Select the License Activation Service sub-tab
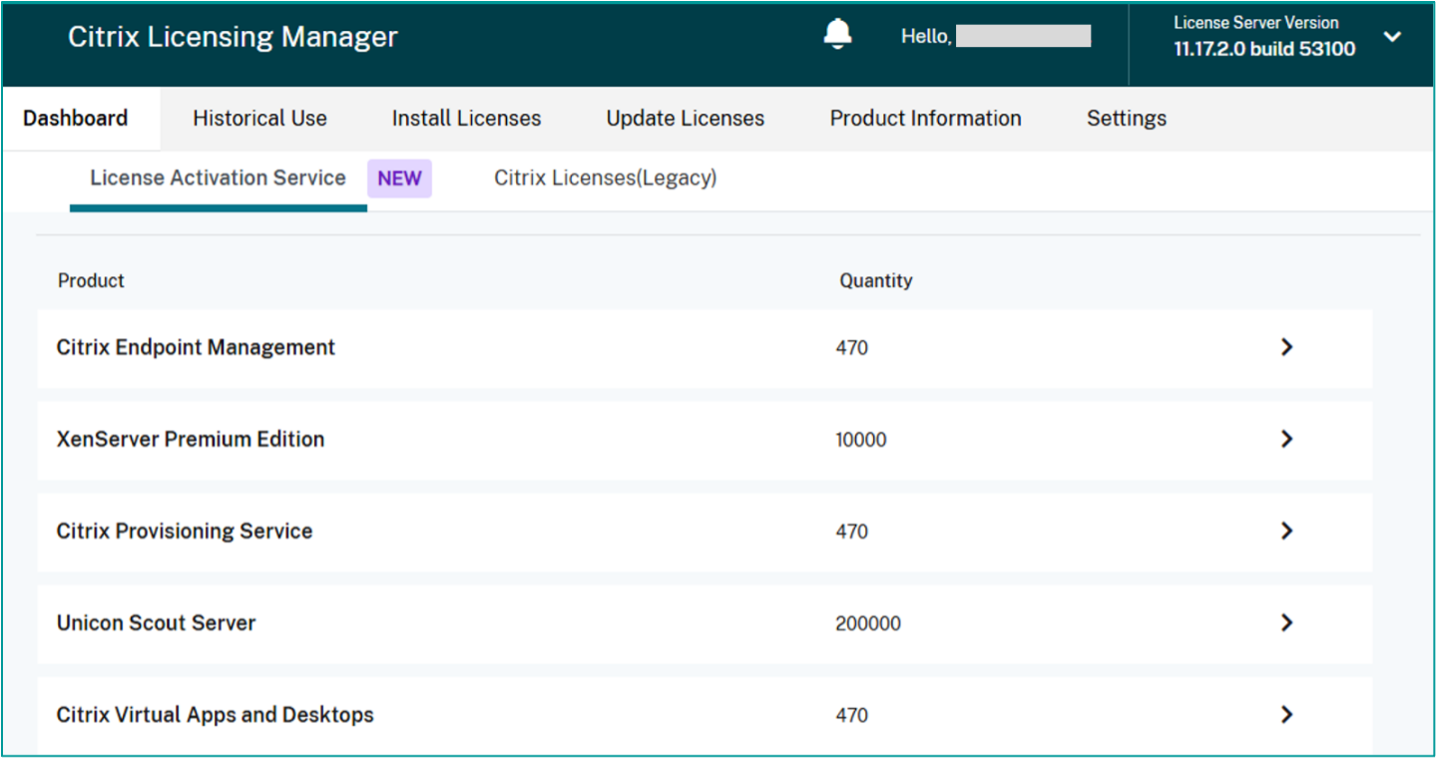Viewport: 1439px width, 760px height. 218,178
